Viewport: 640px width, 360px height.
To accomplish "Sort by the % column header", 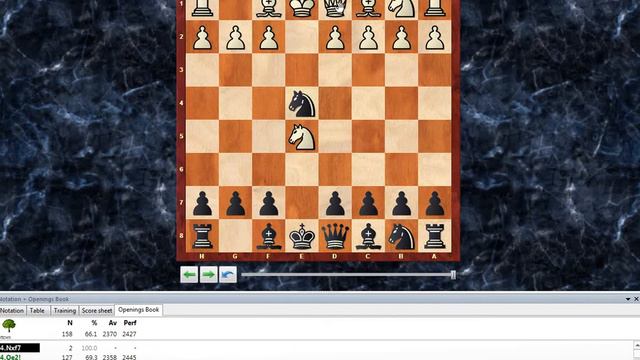I will point(94,323).
